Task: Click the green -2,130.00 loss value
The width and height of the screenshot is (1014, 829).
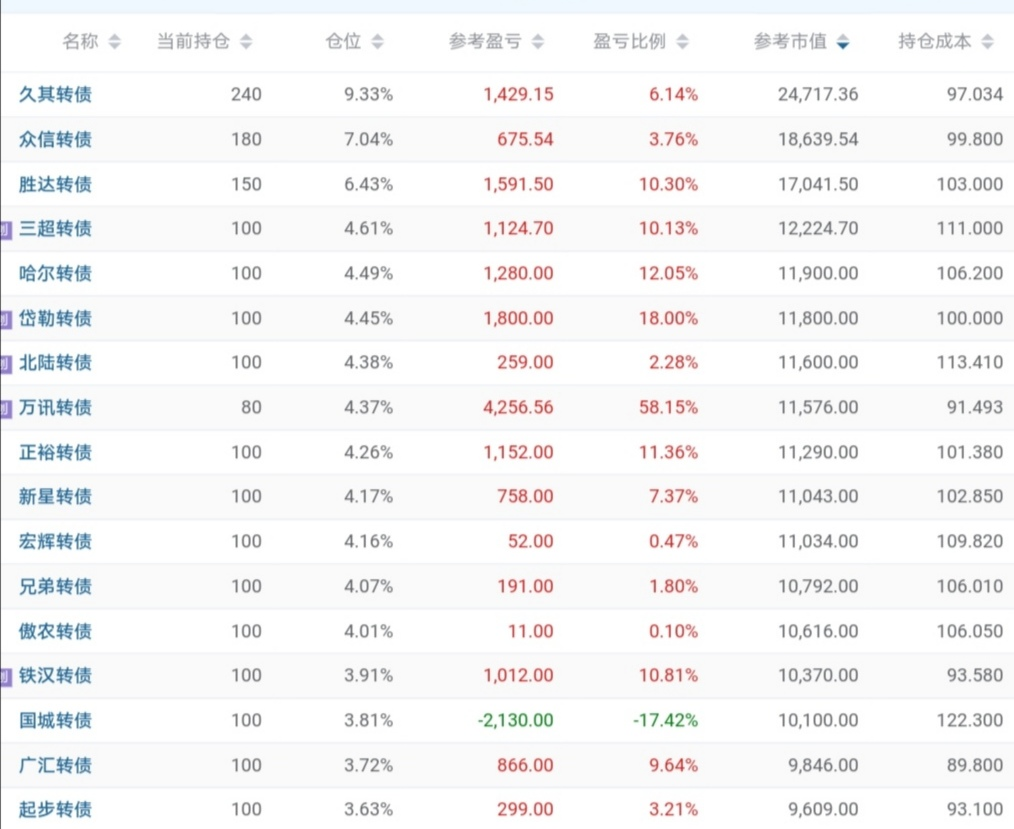Action: (x=516, y=720)
